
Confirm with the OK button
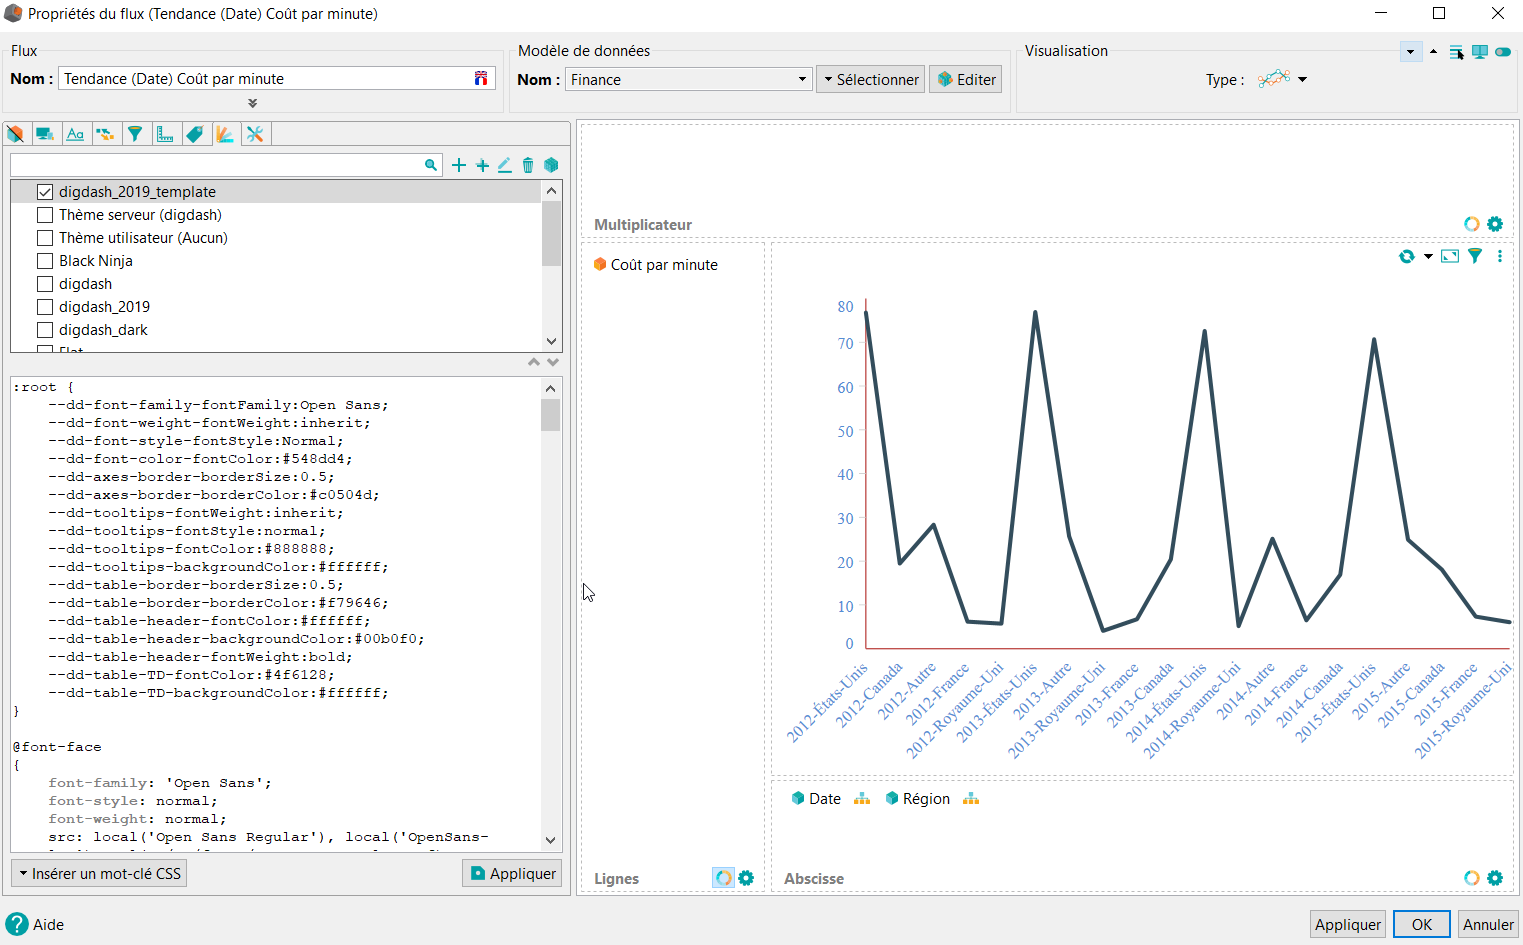pos(1421,924)
